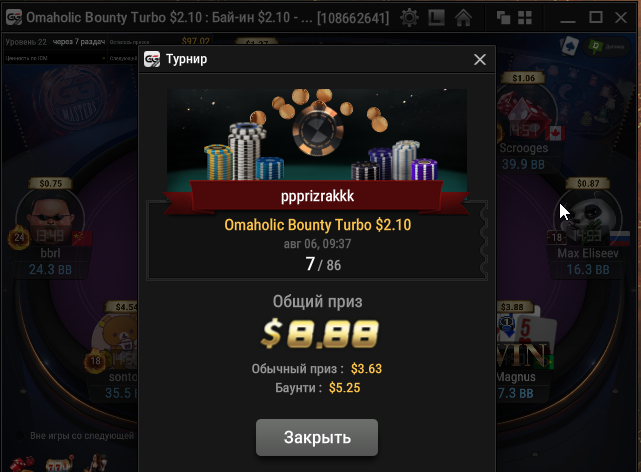
Task: Click the GG logo in title bar
Action: 14,18
